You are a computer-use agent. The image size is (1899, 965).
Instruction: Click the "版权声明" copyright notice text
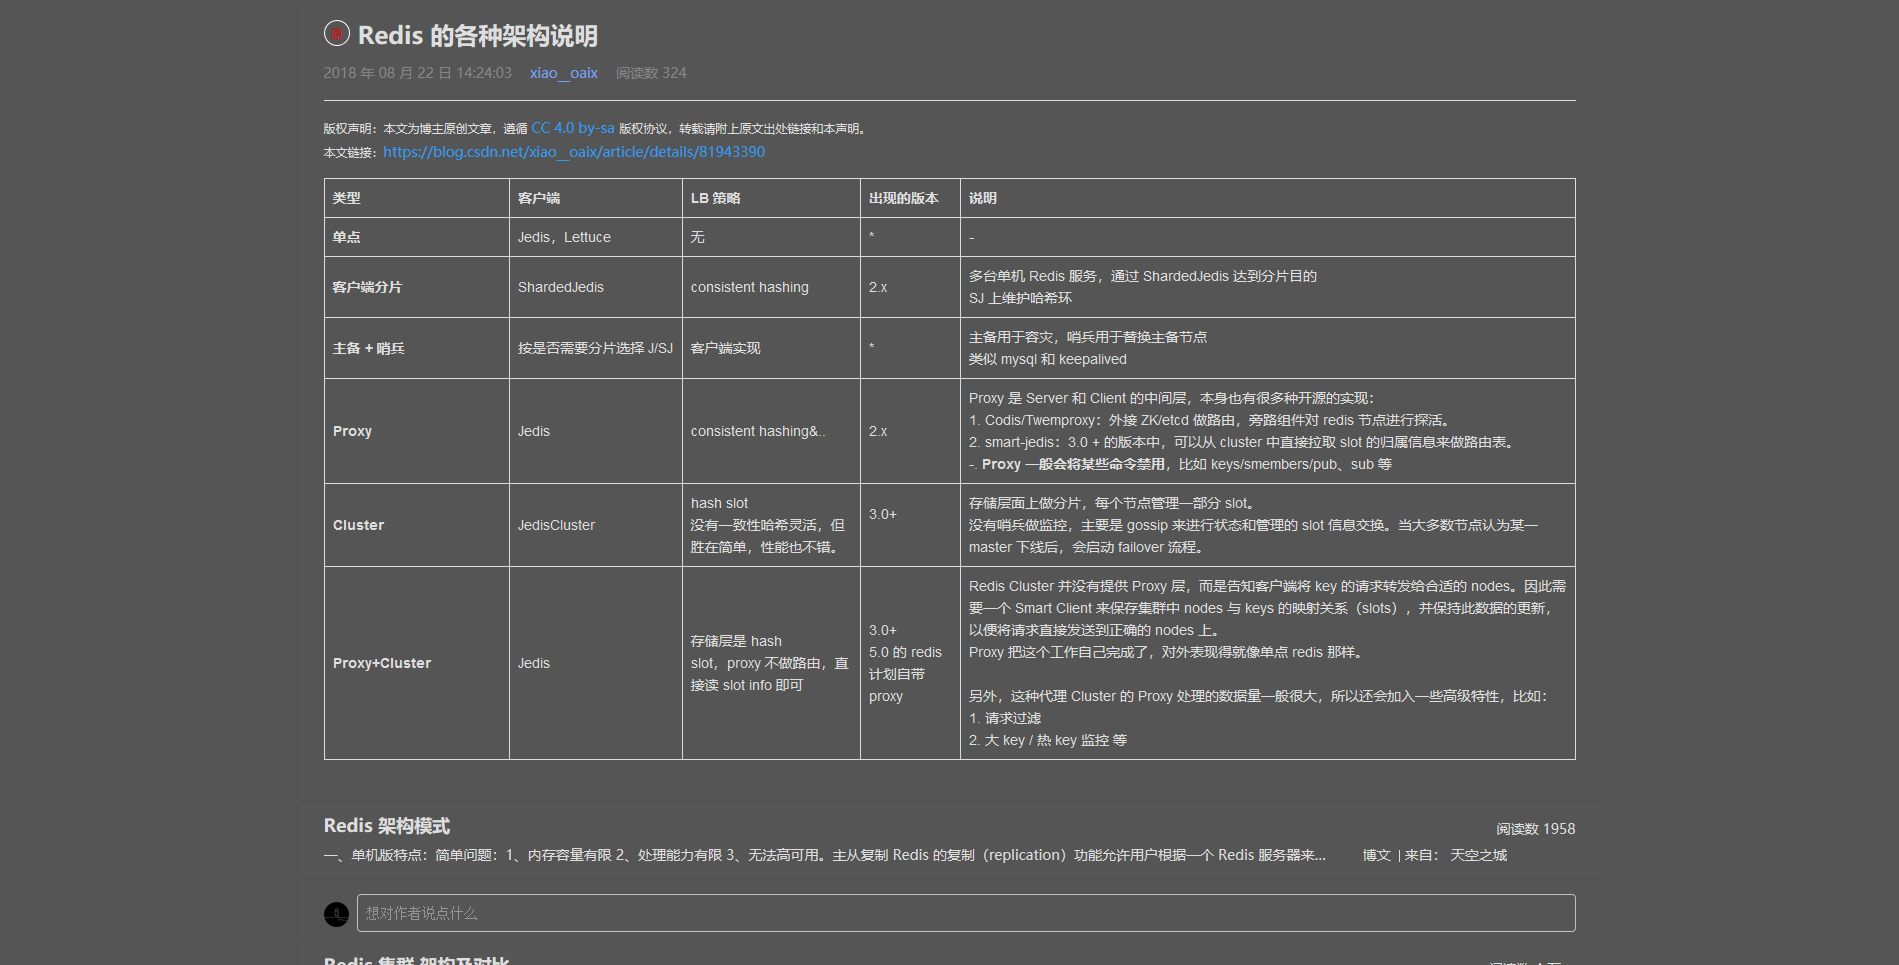pos(596,128)
